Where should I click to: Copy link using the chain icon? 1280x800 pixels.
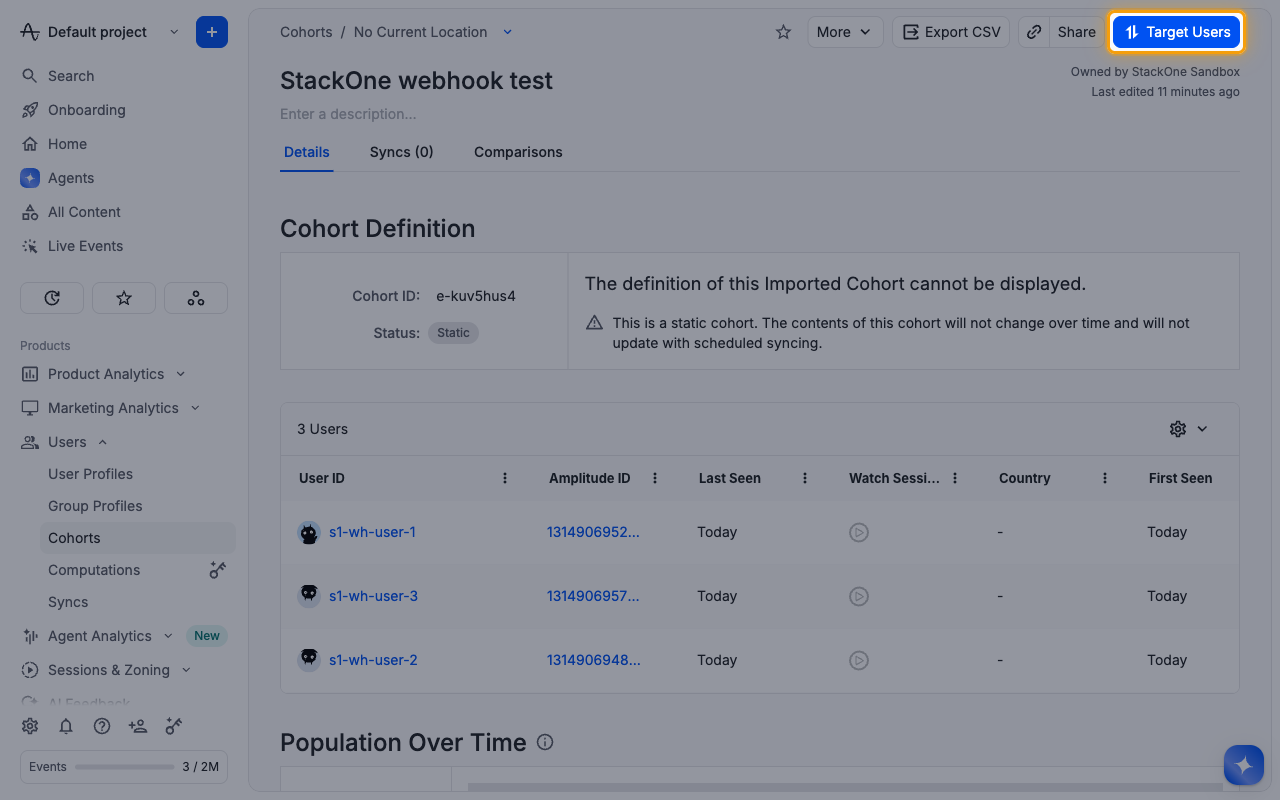coord(1034,32)
